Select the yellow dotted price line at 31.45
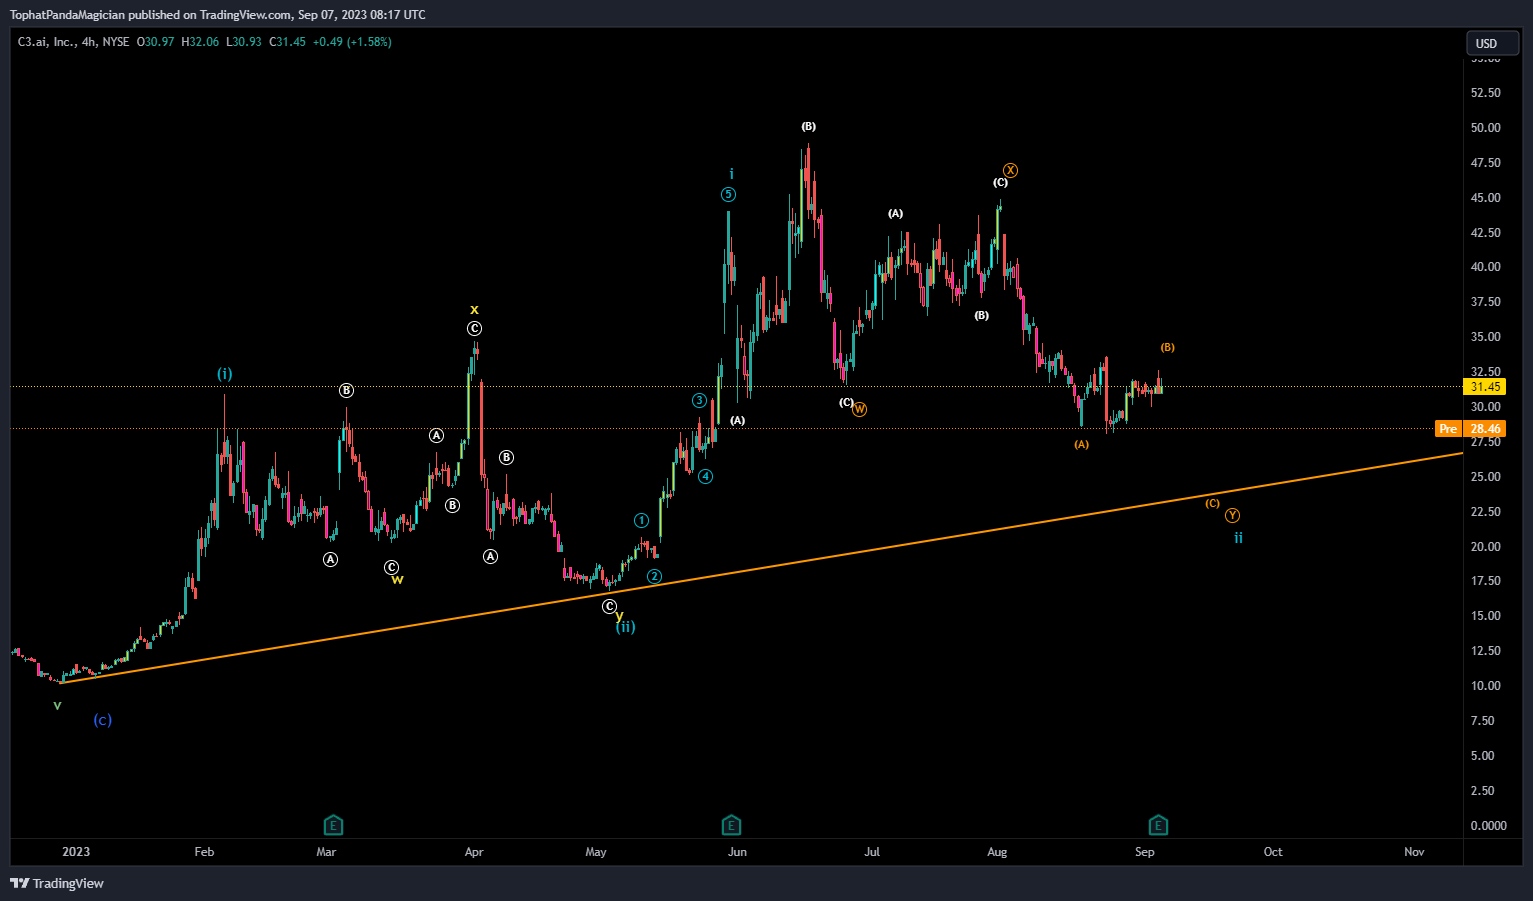This screenshot has height=901, width=1533. coord(736,386)
